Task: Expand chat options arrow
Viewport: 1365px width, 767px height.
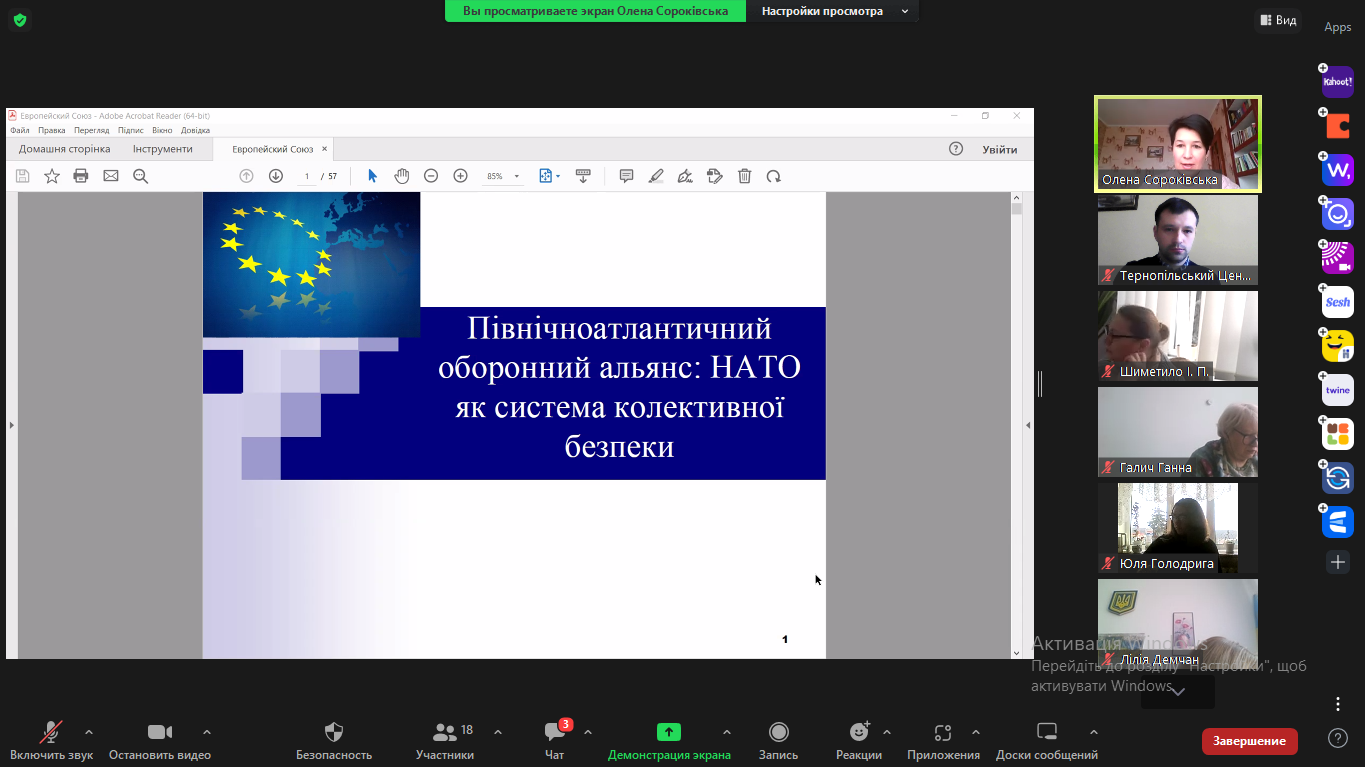Action: [x=588, y=731]
